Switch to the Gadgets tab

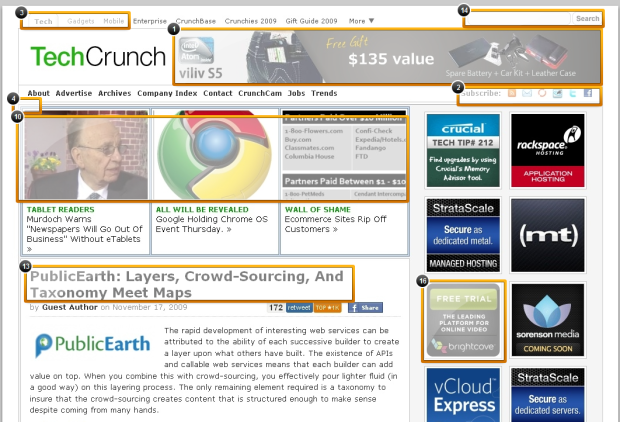coord(81,21)
